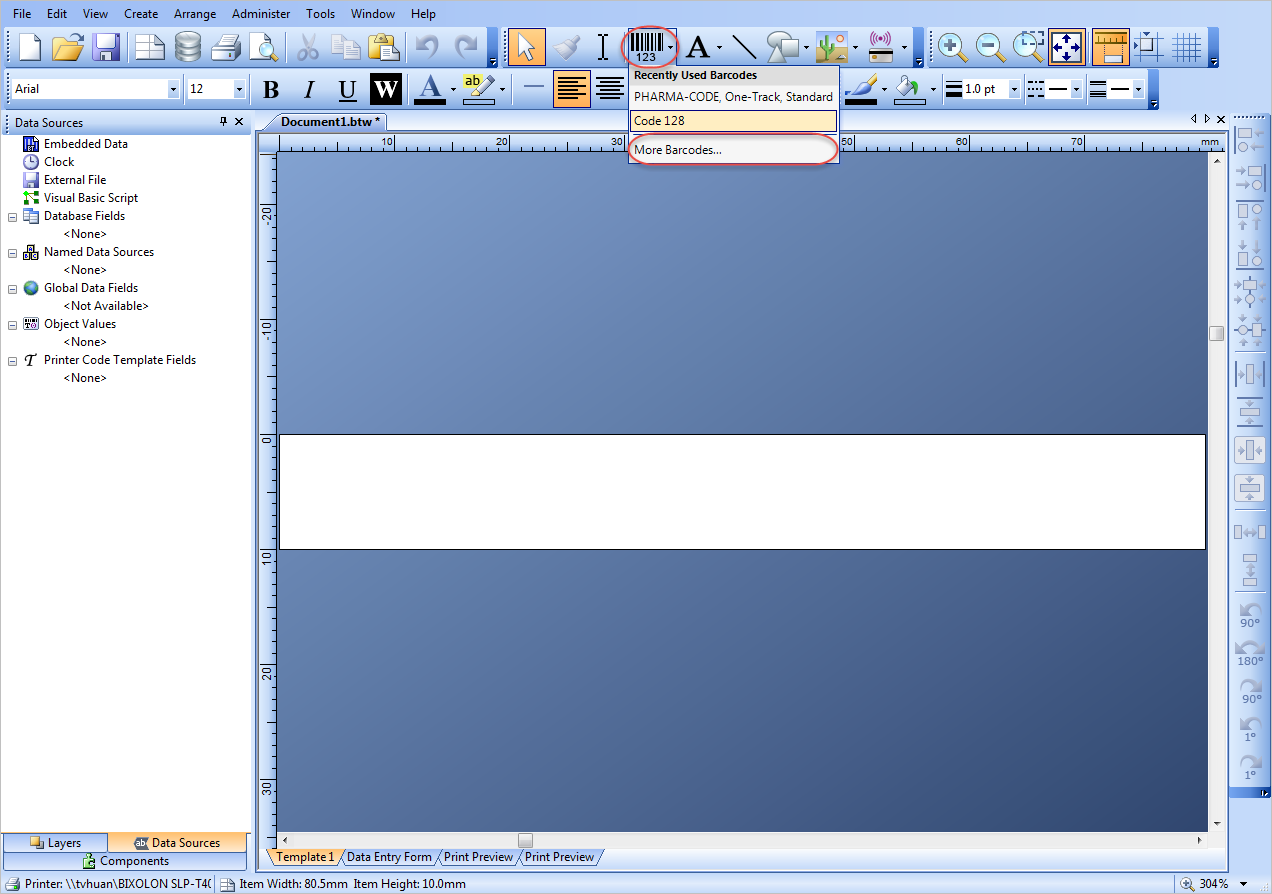This screenshot has height=894, width=1272.
Task: Select Visual Basic Script data source
Action: click(91, 198)
